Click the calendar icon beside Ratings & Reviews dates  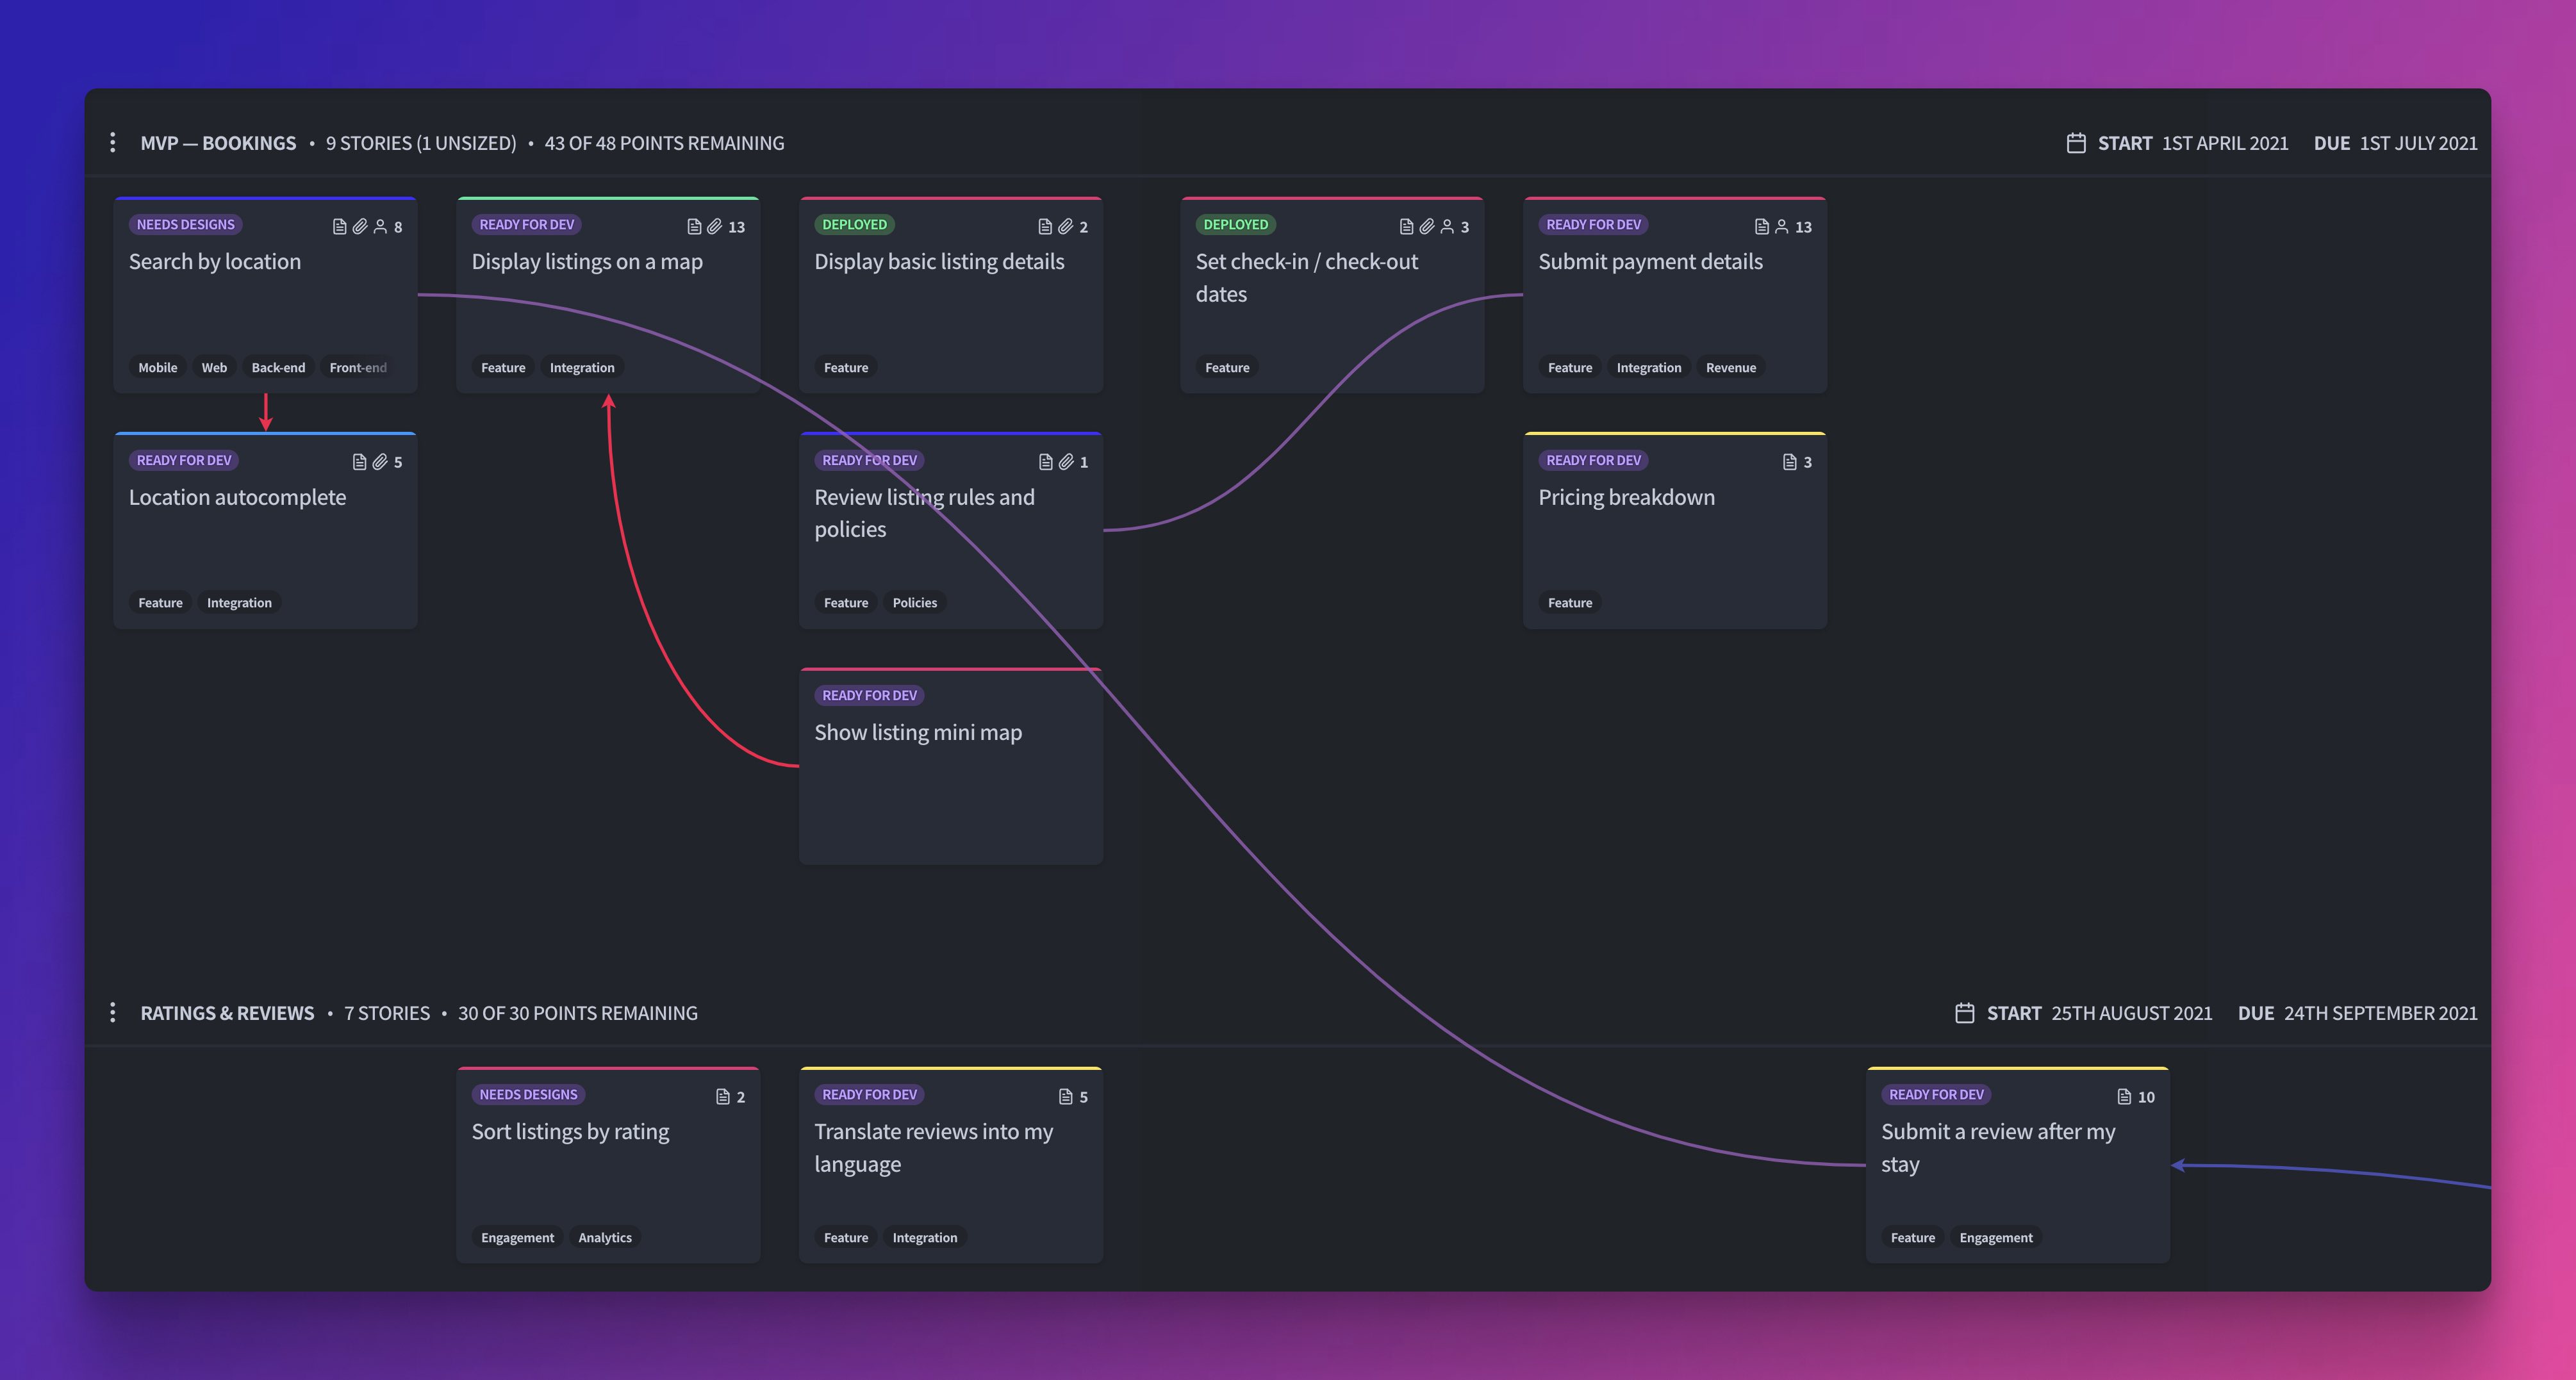(x=1966, y=1012)
